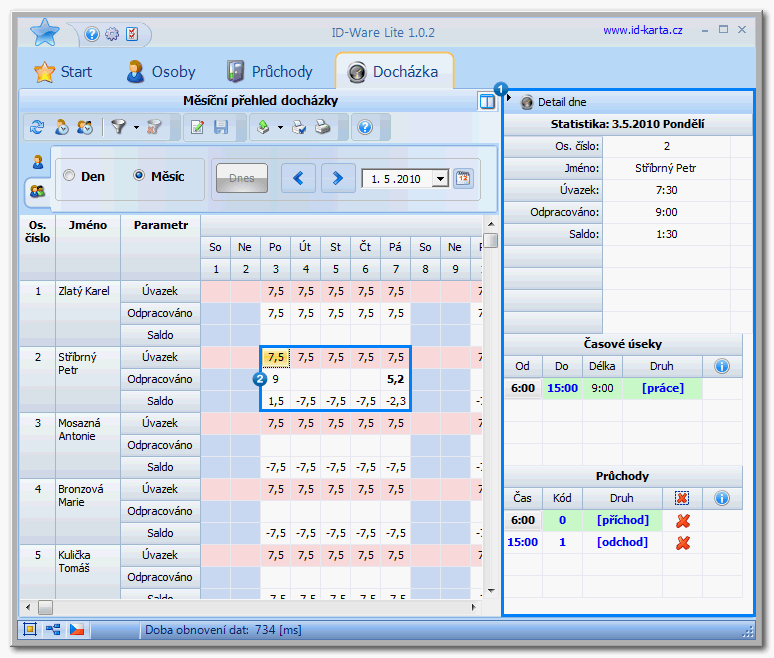The height and width of the screenshot is (658, 774).
Task: Collapse the Detail dne panel arrow
Action: [x=509, y=98]
